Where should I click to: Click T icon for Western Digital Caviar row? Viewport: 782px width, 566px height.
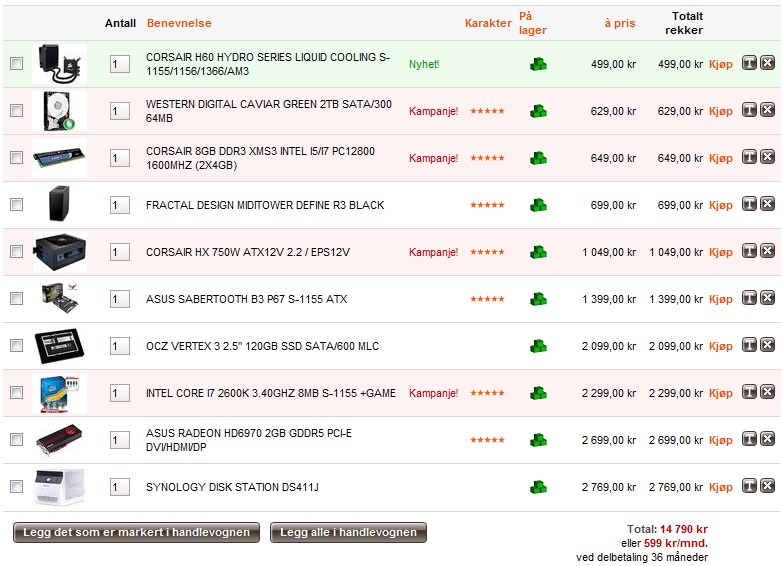coord(749,110)
